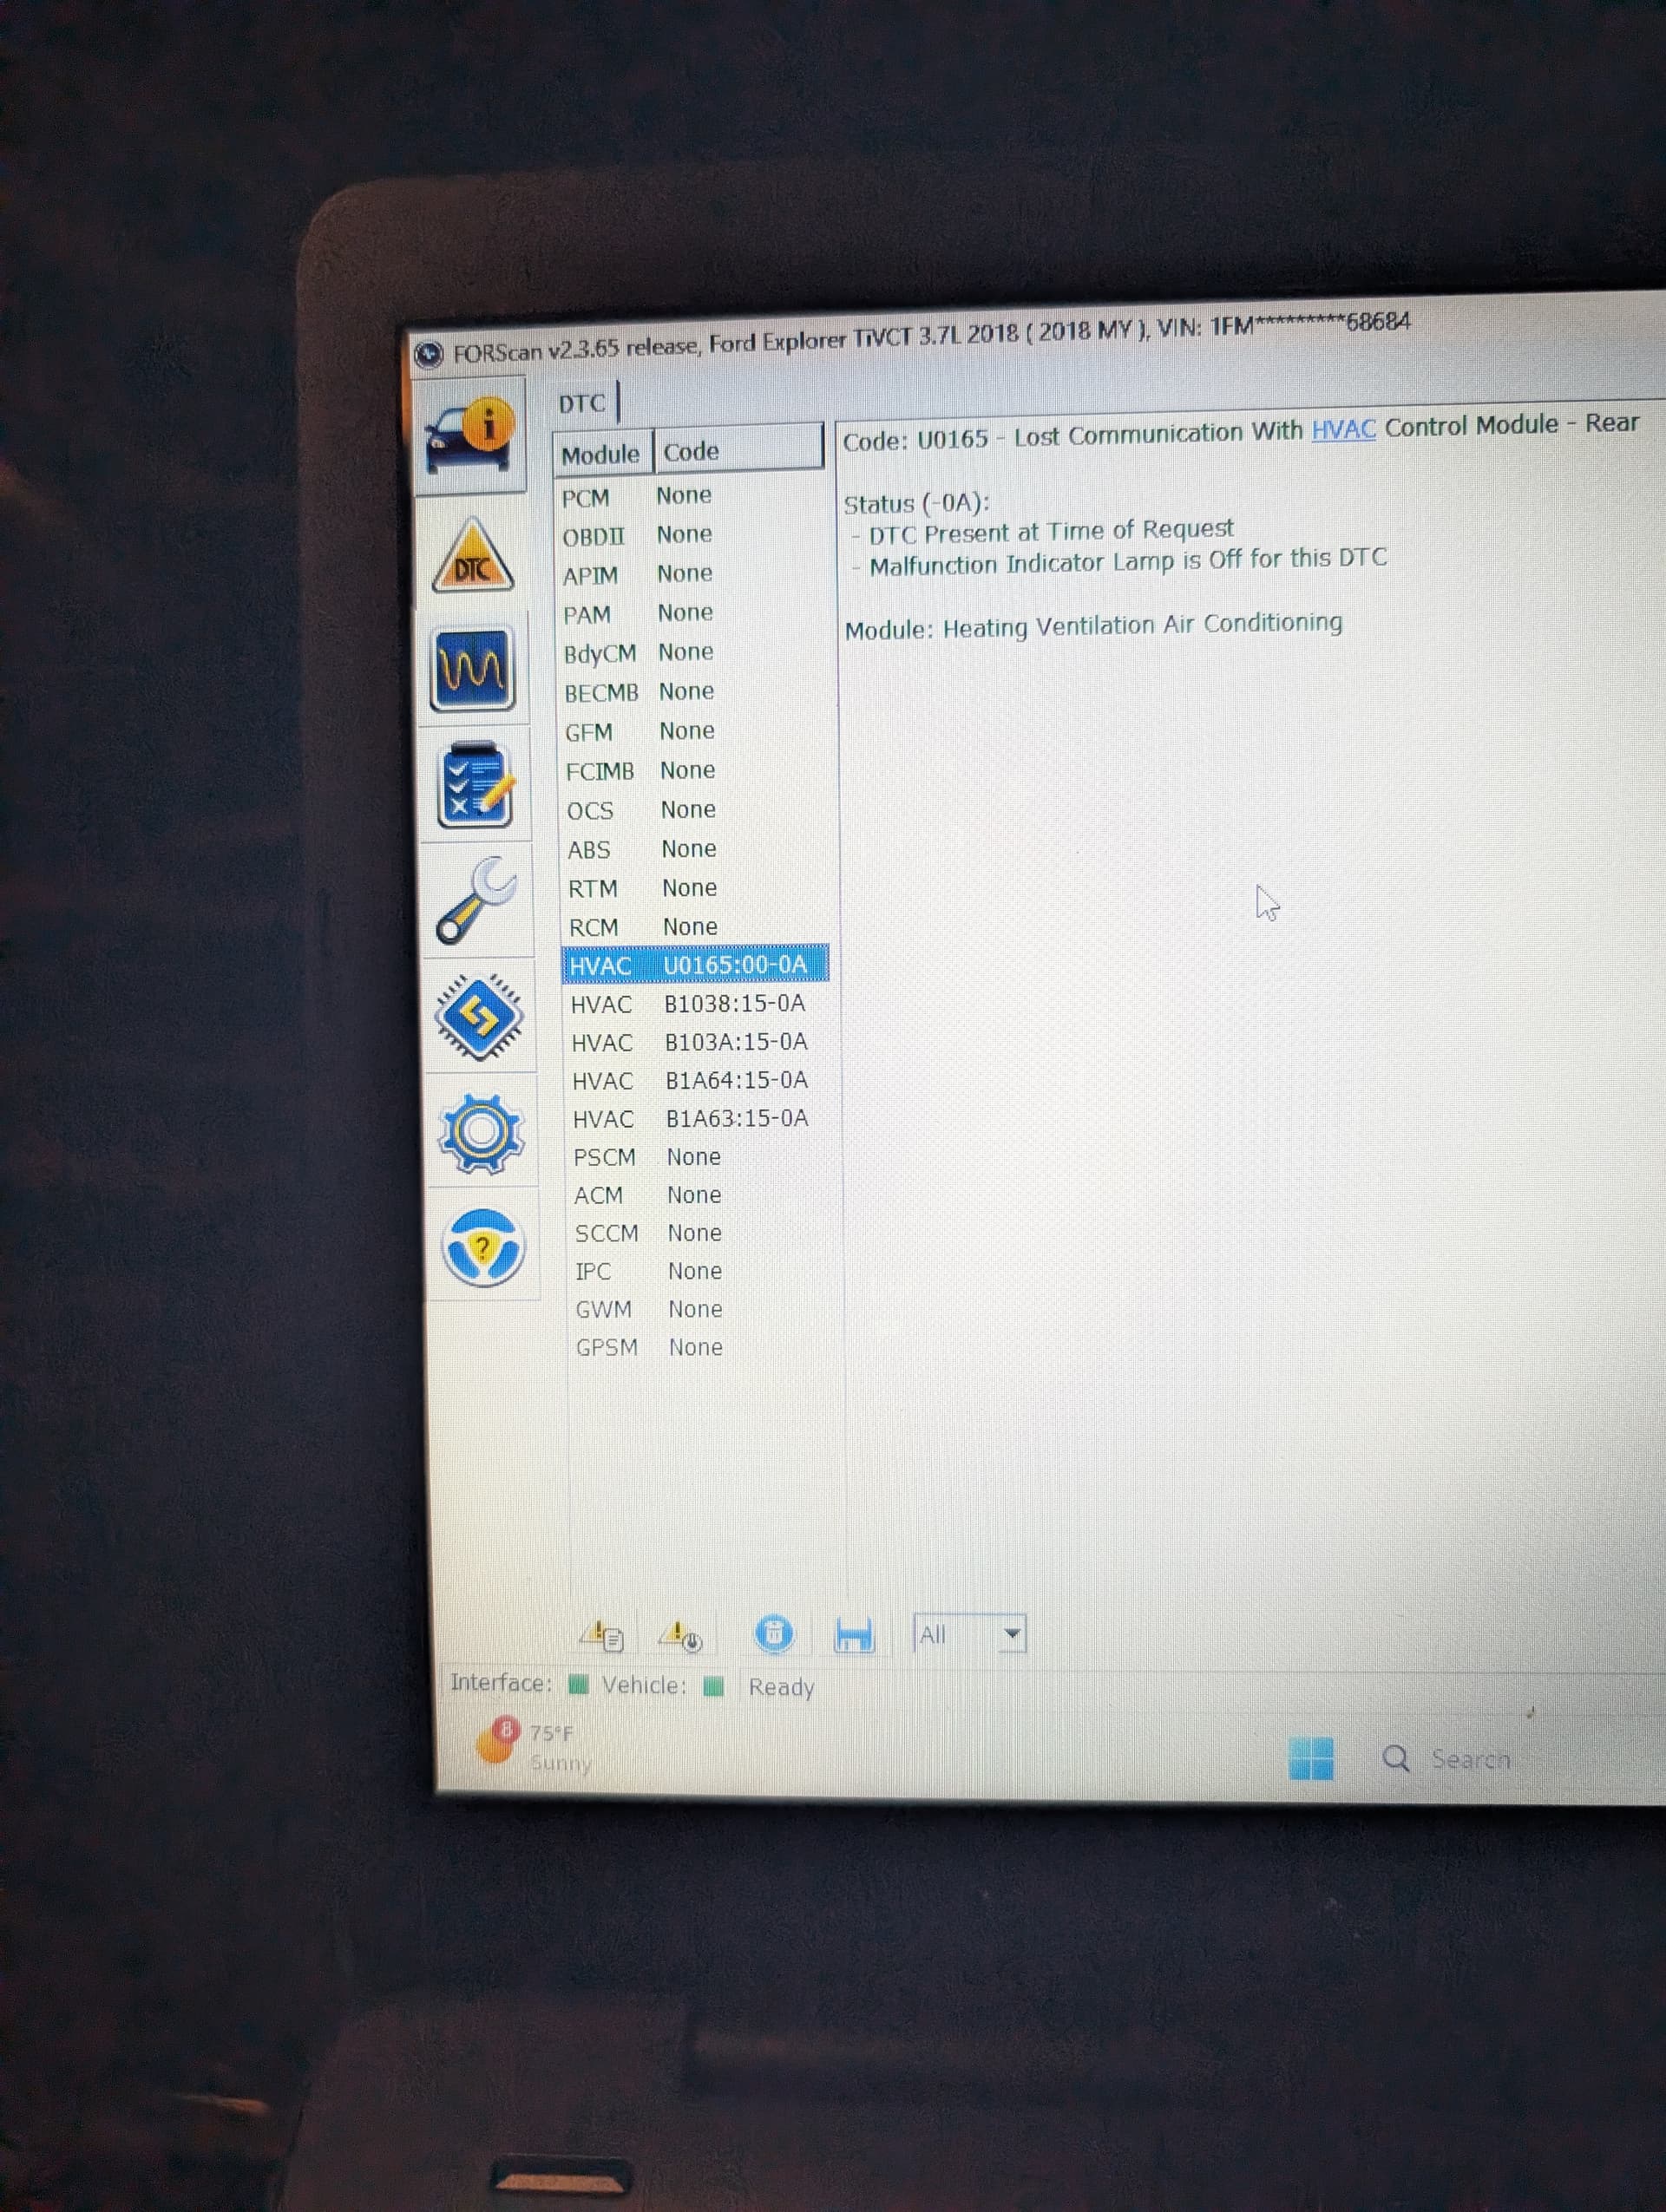This screenshot has width=1666, height=2212.
Task: Click the Status (-0A) text line
Action: [x=916, y=503]
